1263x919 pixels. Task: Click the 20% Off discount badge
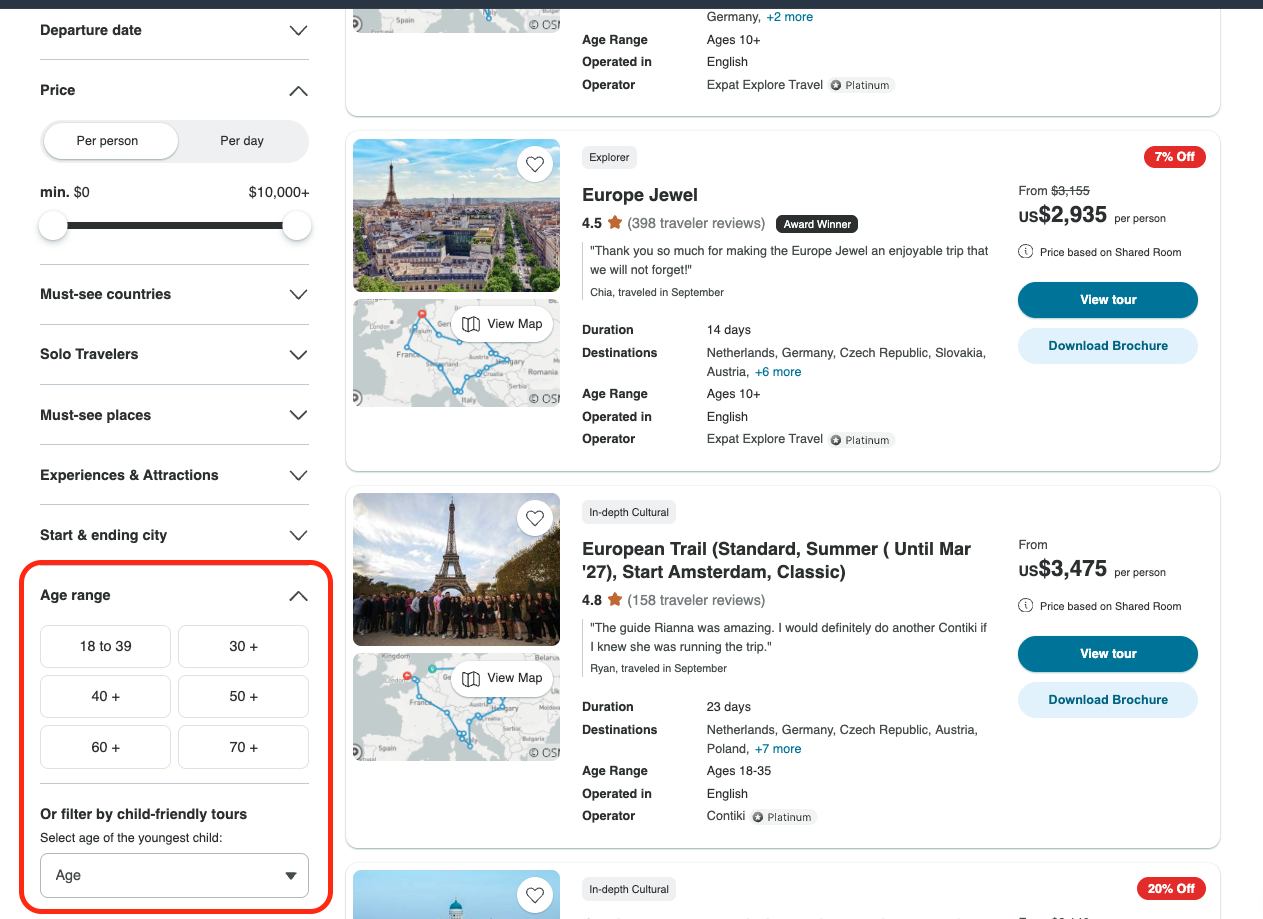point(1171,888)
